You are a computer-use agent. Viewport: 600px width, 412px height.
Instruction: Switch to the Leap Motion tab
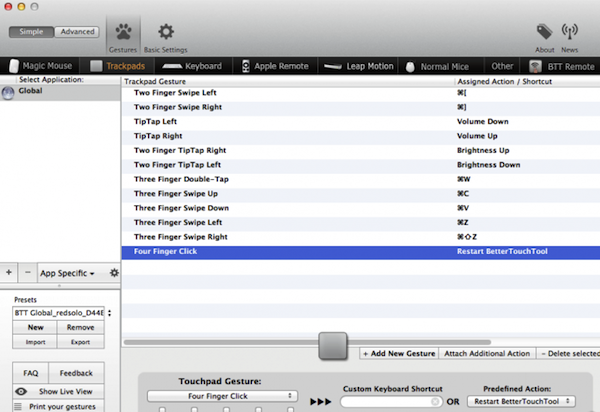(x=359, y=66)
